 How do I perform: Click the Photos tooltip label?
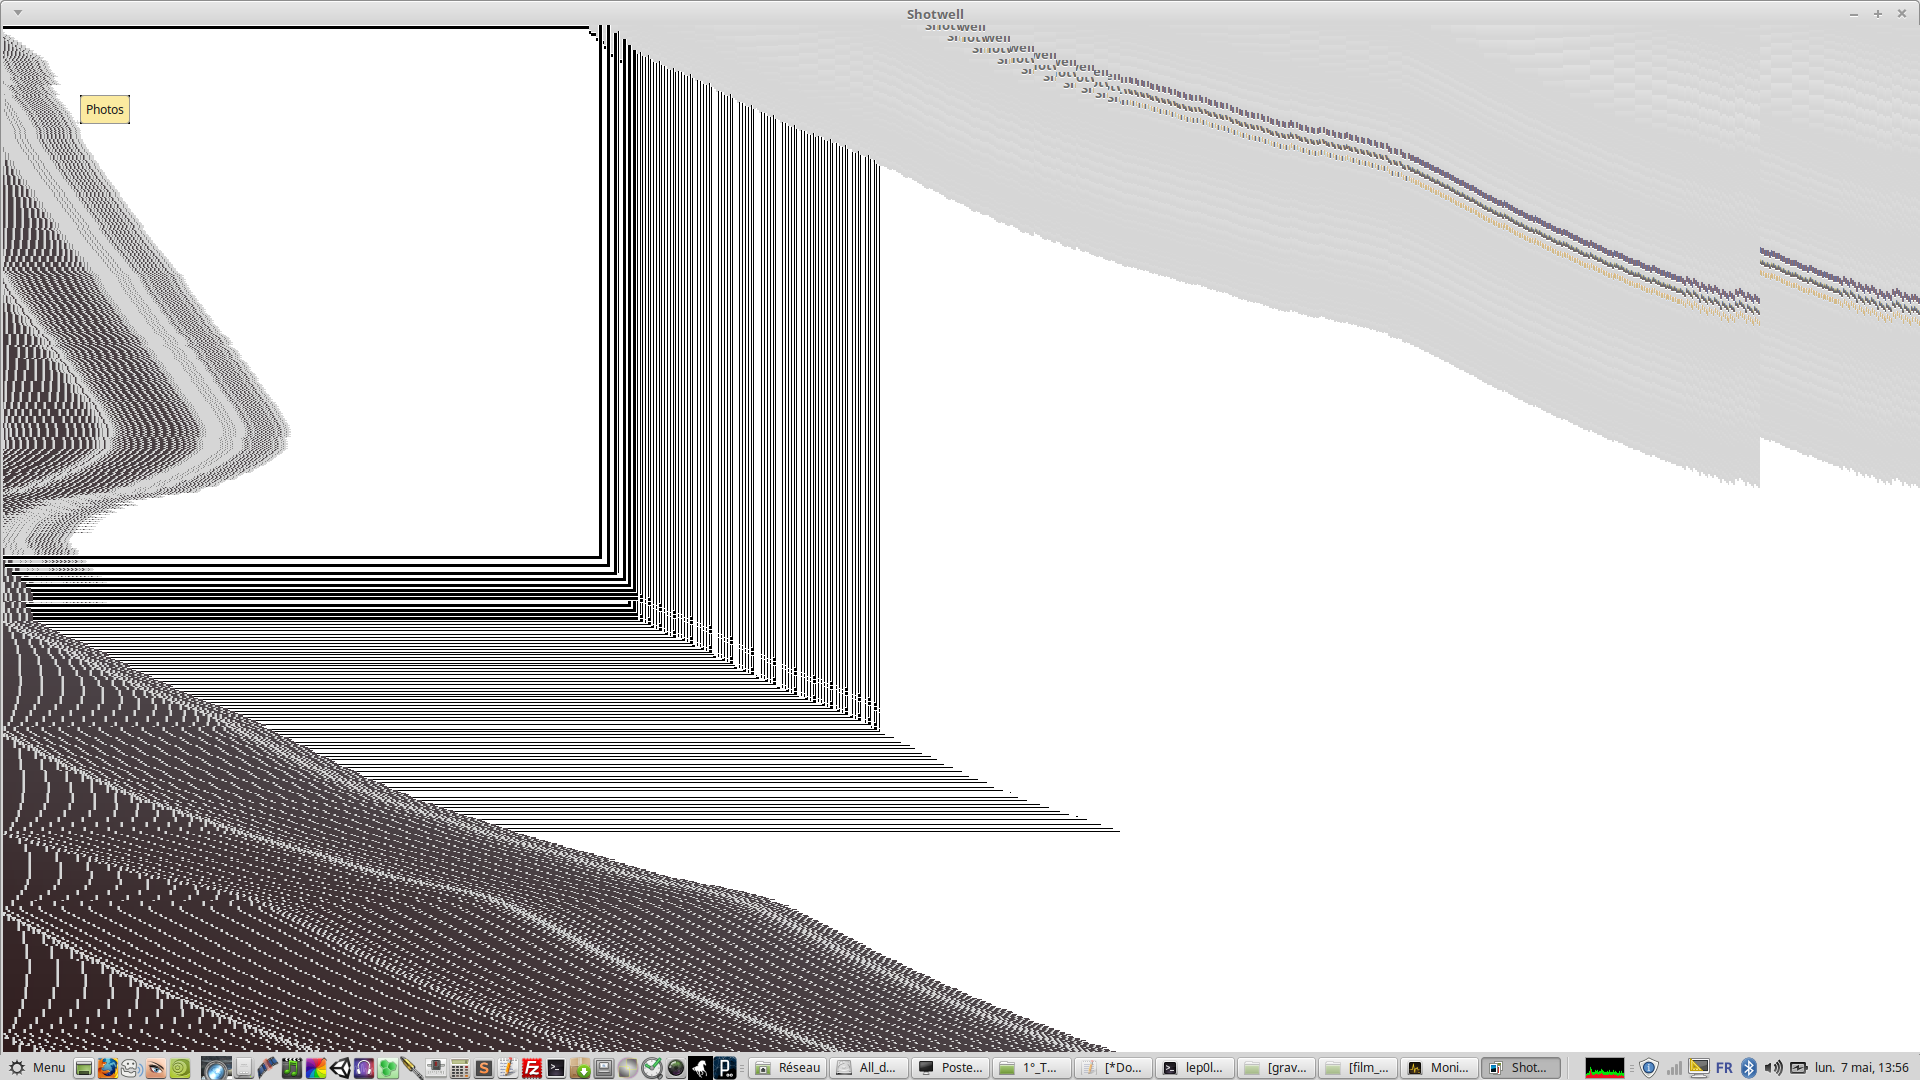click(x=105, y=110)
